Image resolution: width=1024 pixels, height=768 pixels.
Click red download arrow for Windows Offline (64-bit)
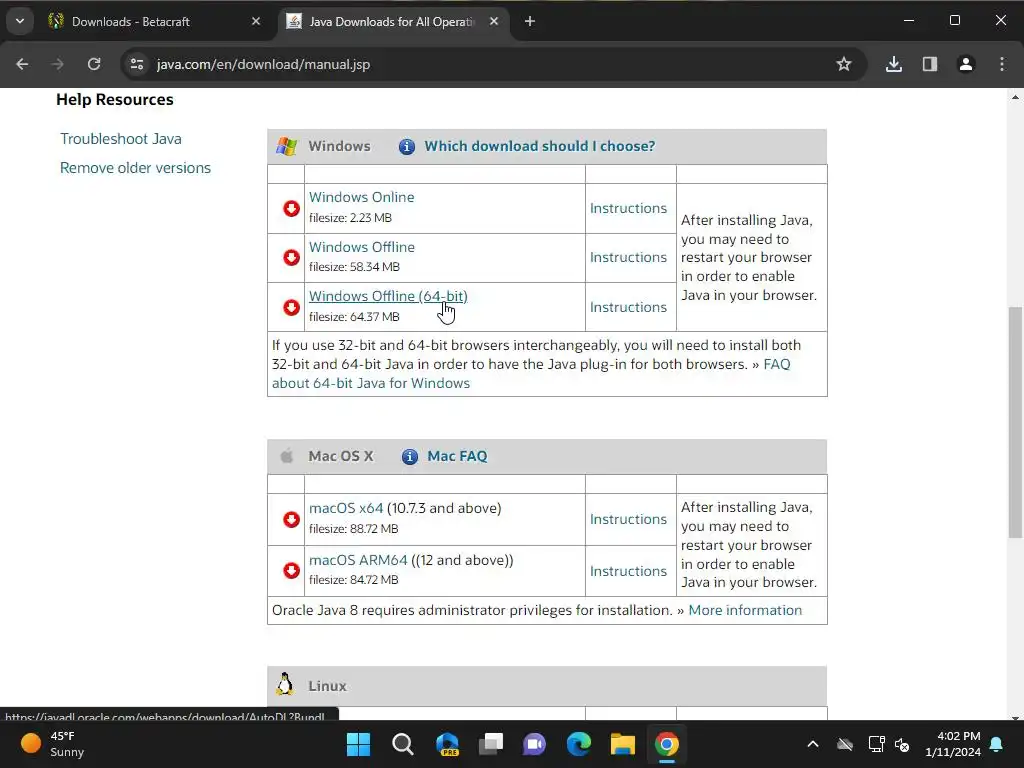pyautogui.click(x=291, y=307)
